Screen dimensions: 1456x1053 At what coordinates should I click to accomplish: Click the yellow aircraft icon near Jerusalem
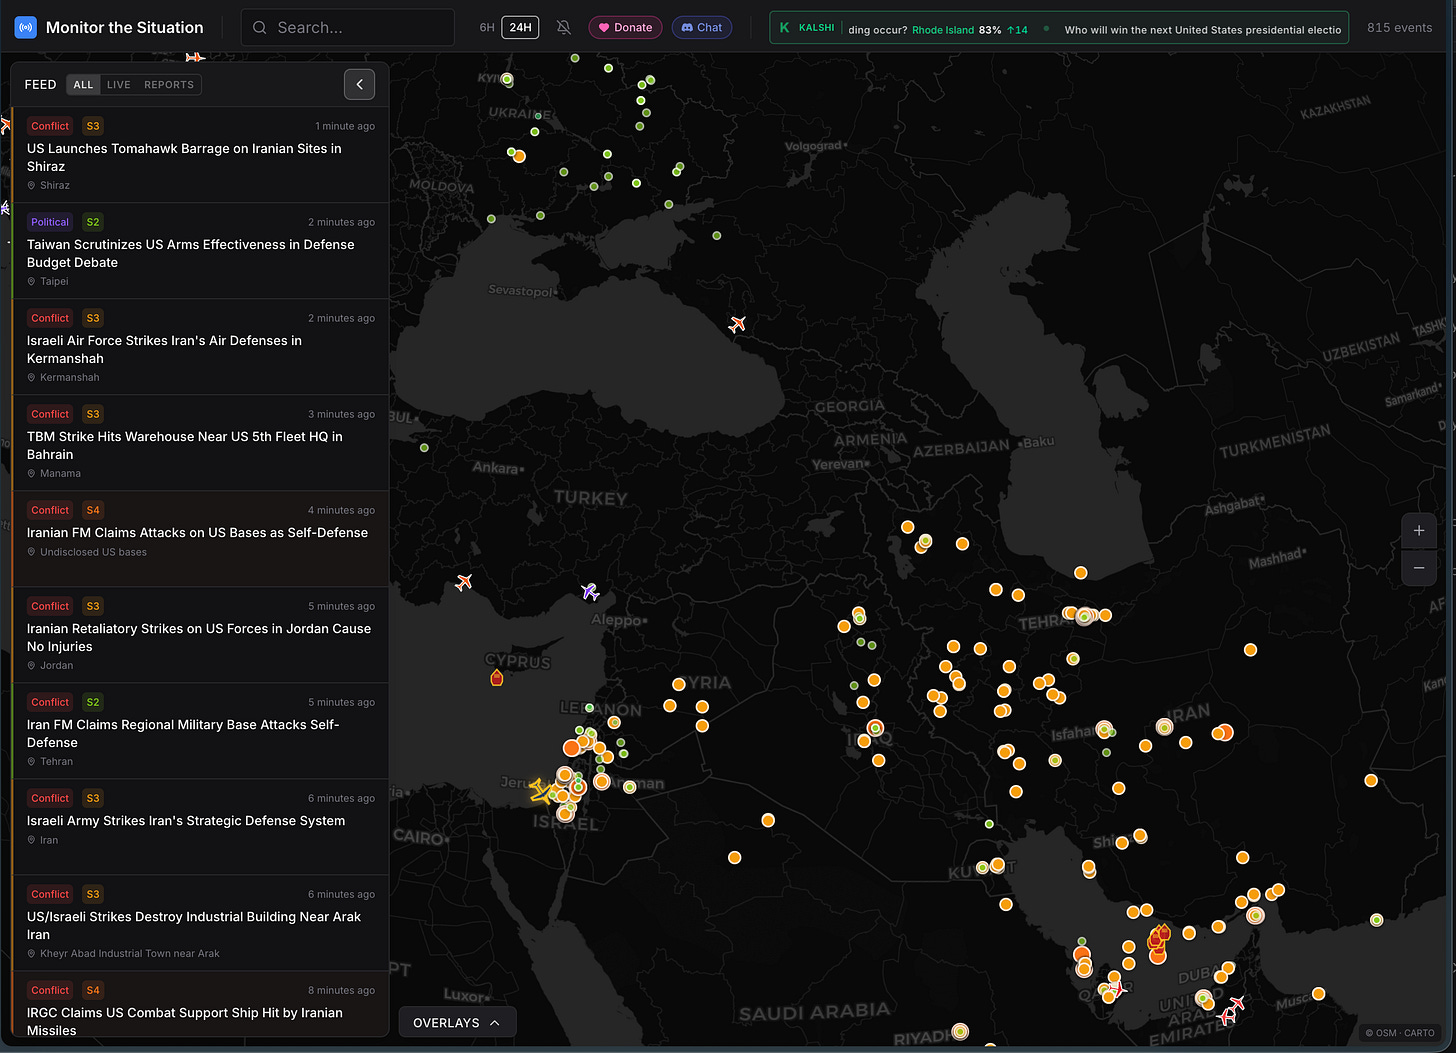coord(540,791)
